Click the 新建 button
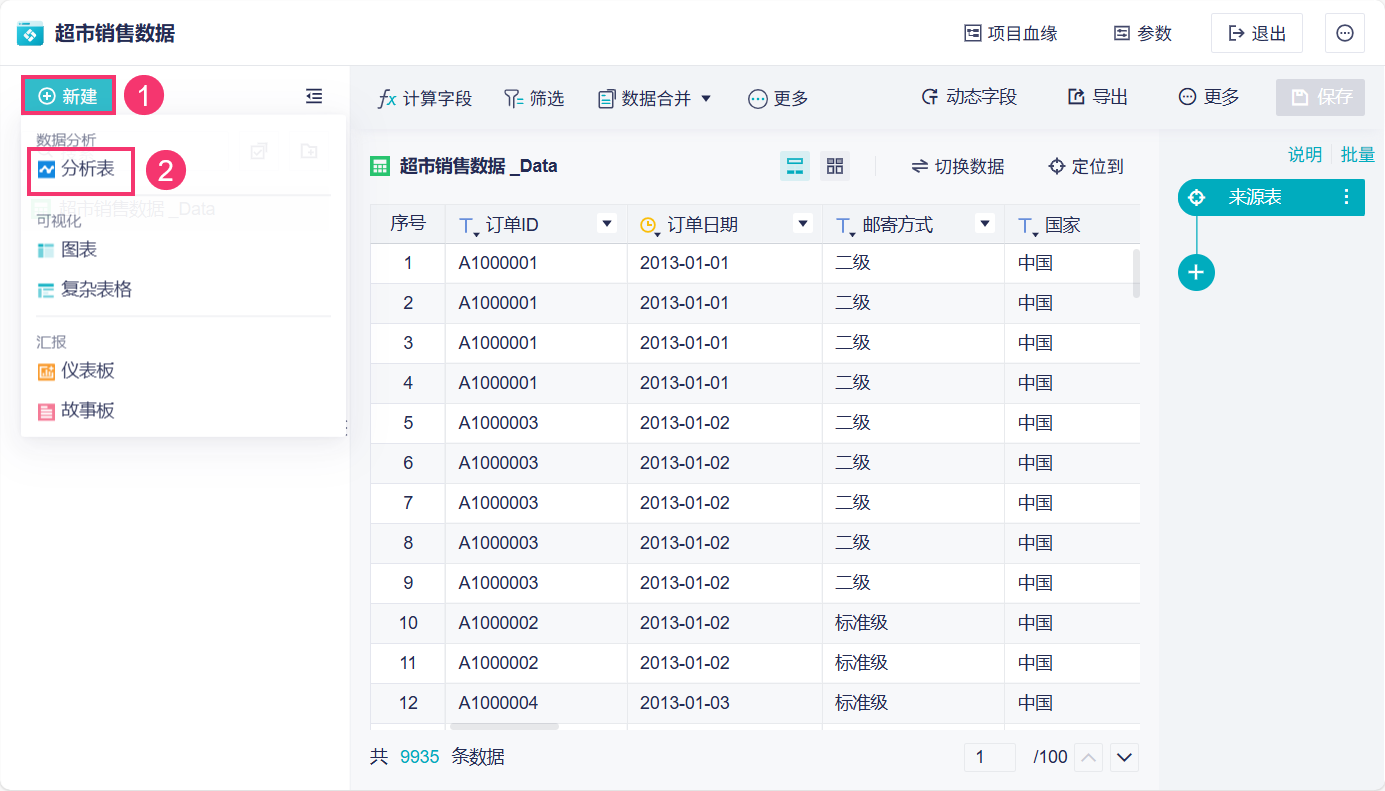This screenshot has width=1385, height=791. point(68,96)
